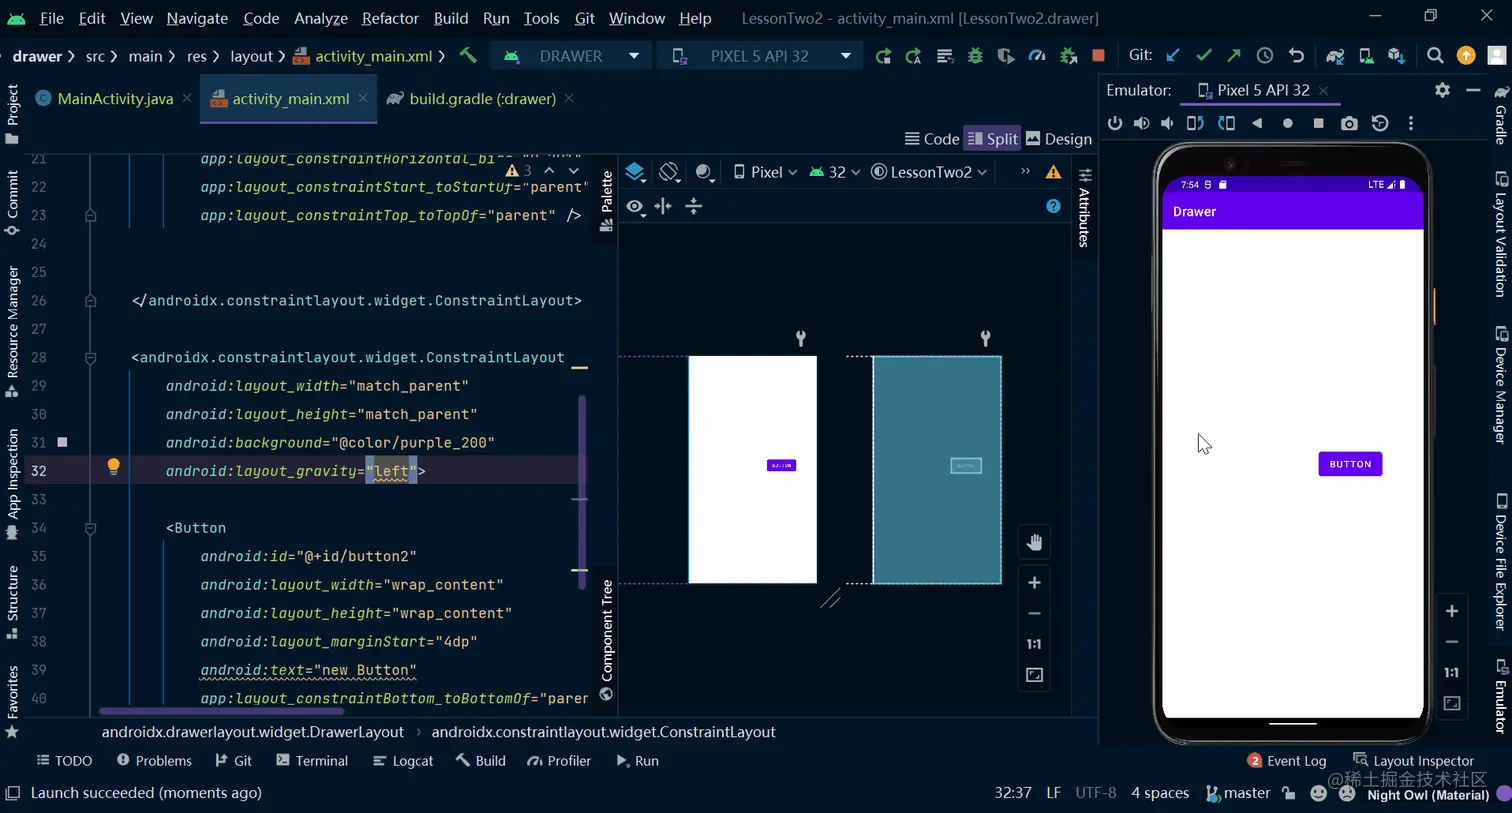This screenshot has width=1512, height=813.
Task: Switch to MainActivity.java tab
Action: pyautogui.click(x=114, y=98)
